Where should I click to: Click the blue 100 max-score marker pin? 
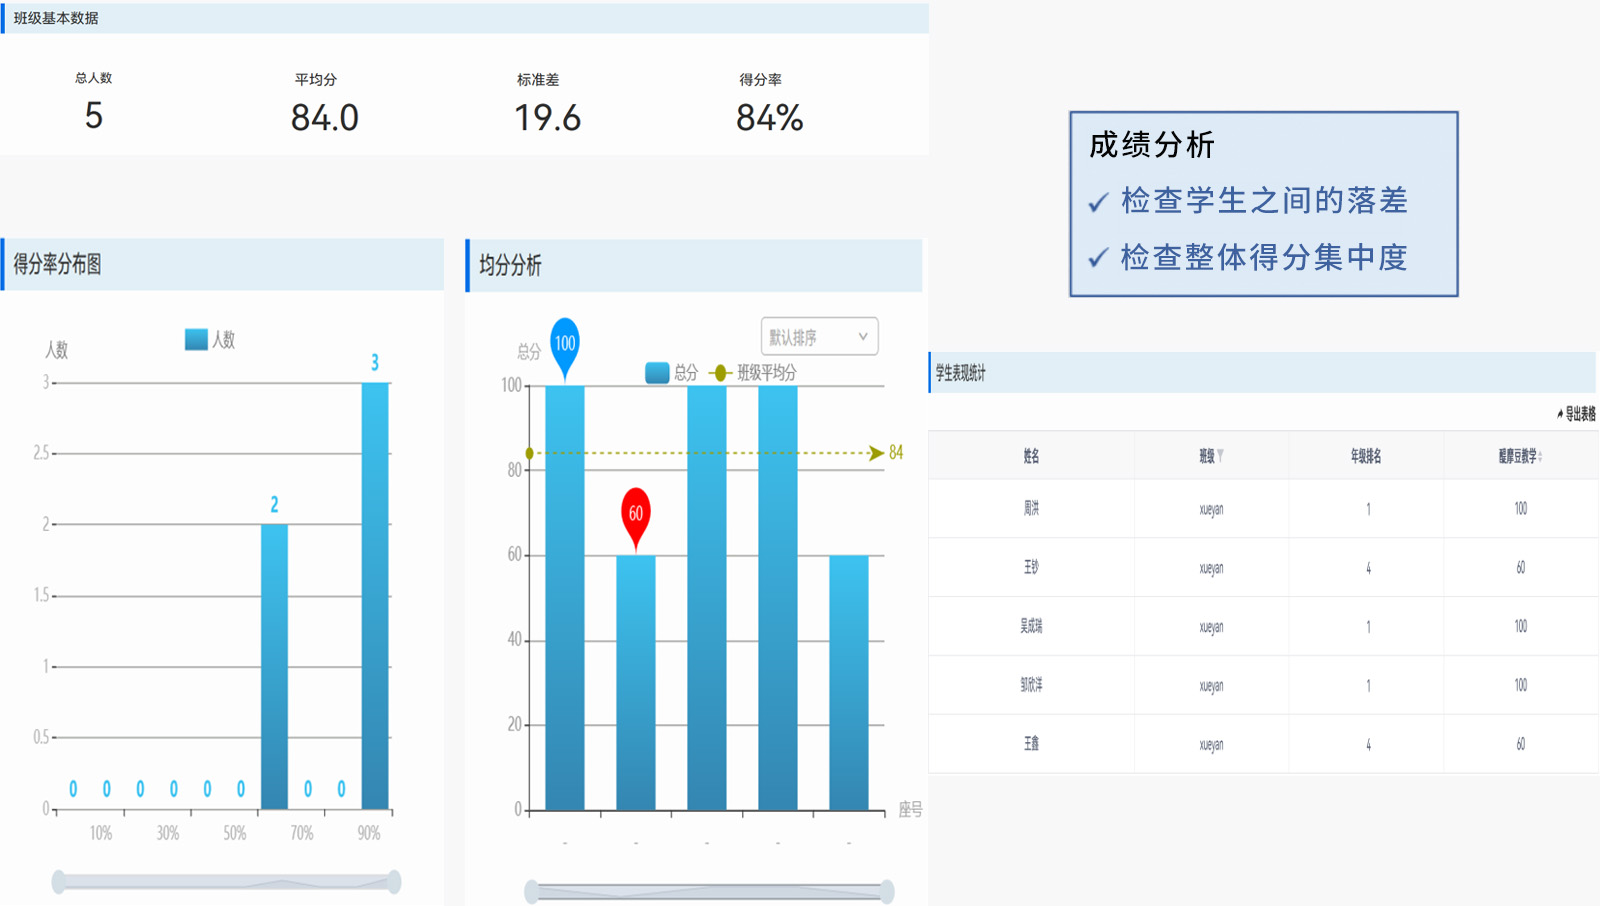pos(565,344)
